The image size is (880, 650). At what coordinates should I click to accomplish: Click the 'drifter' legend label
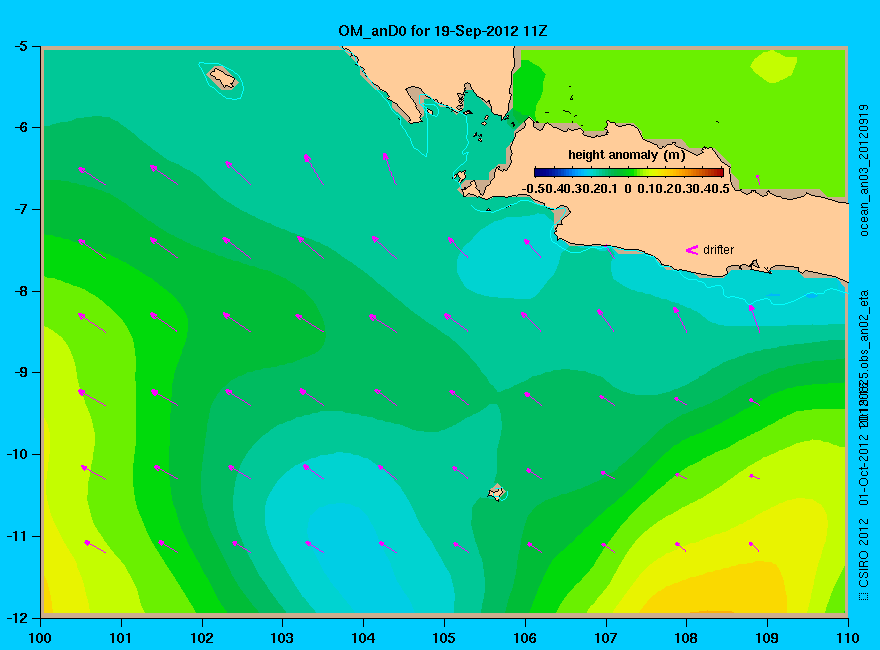click(x=718, y=250)
